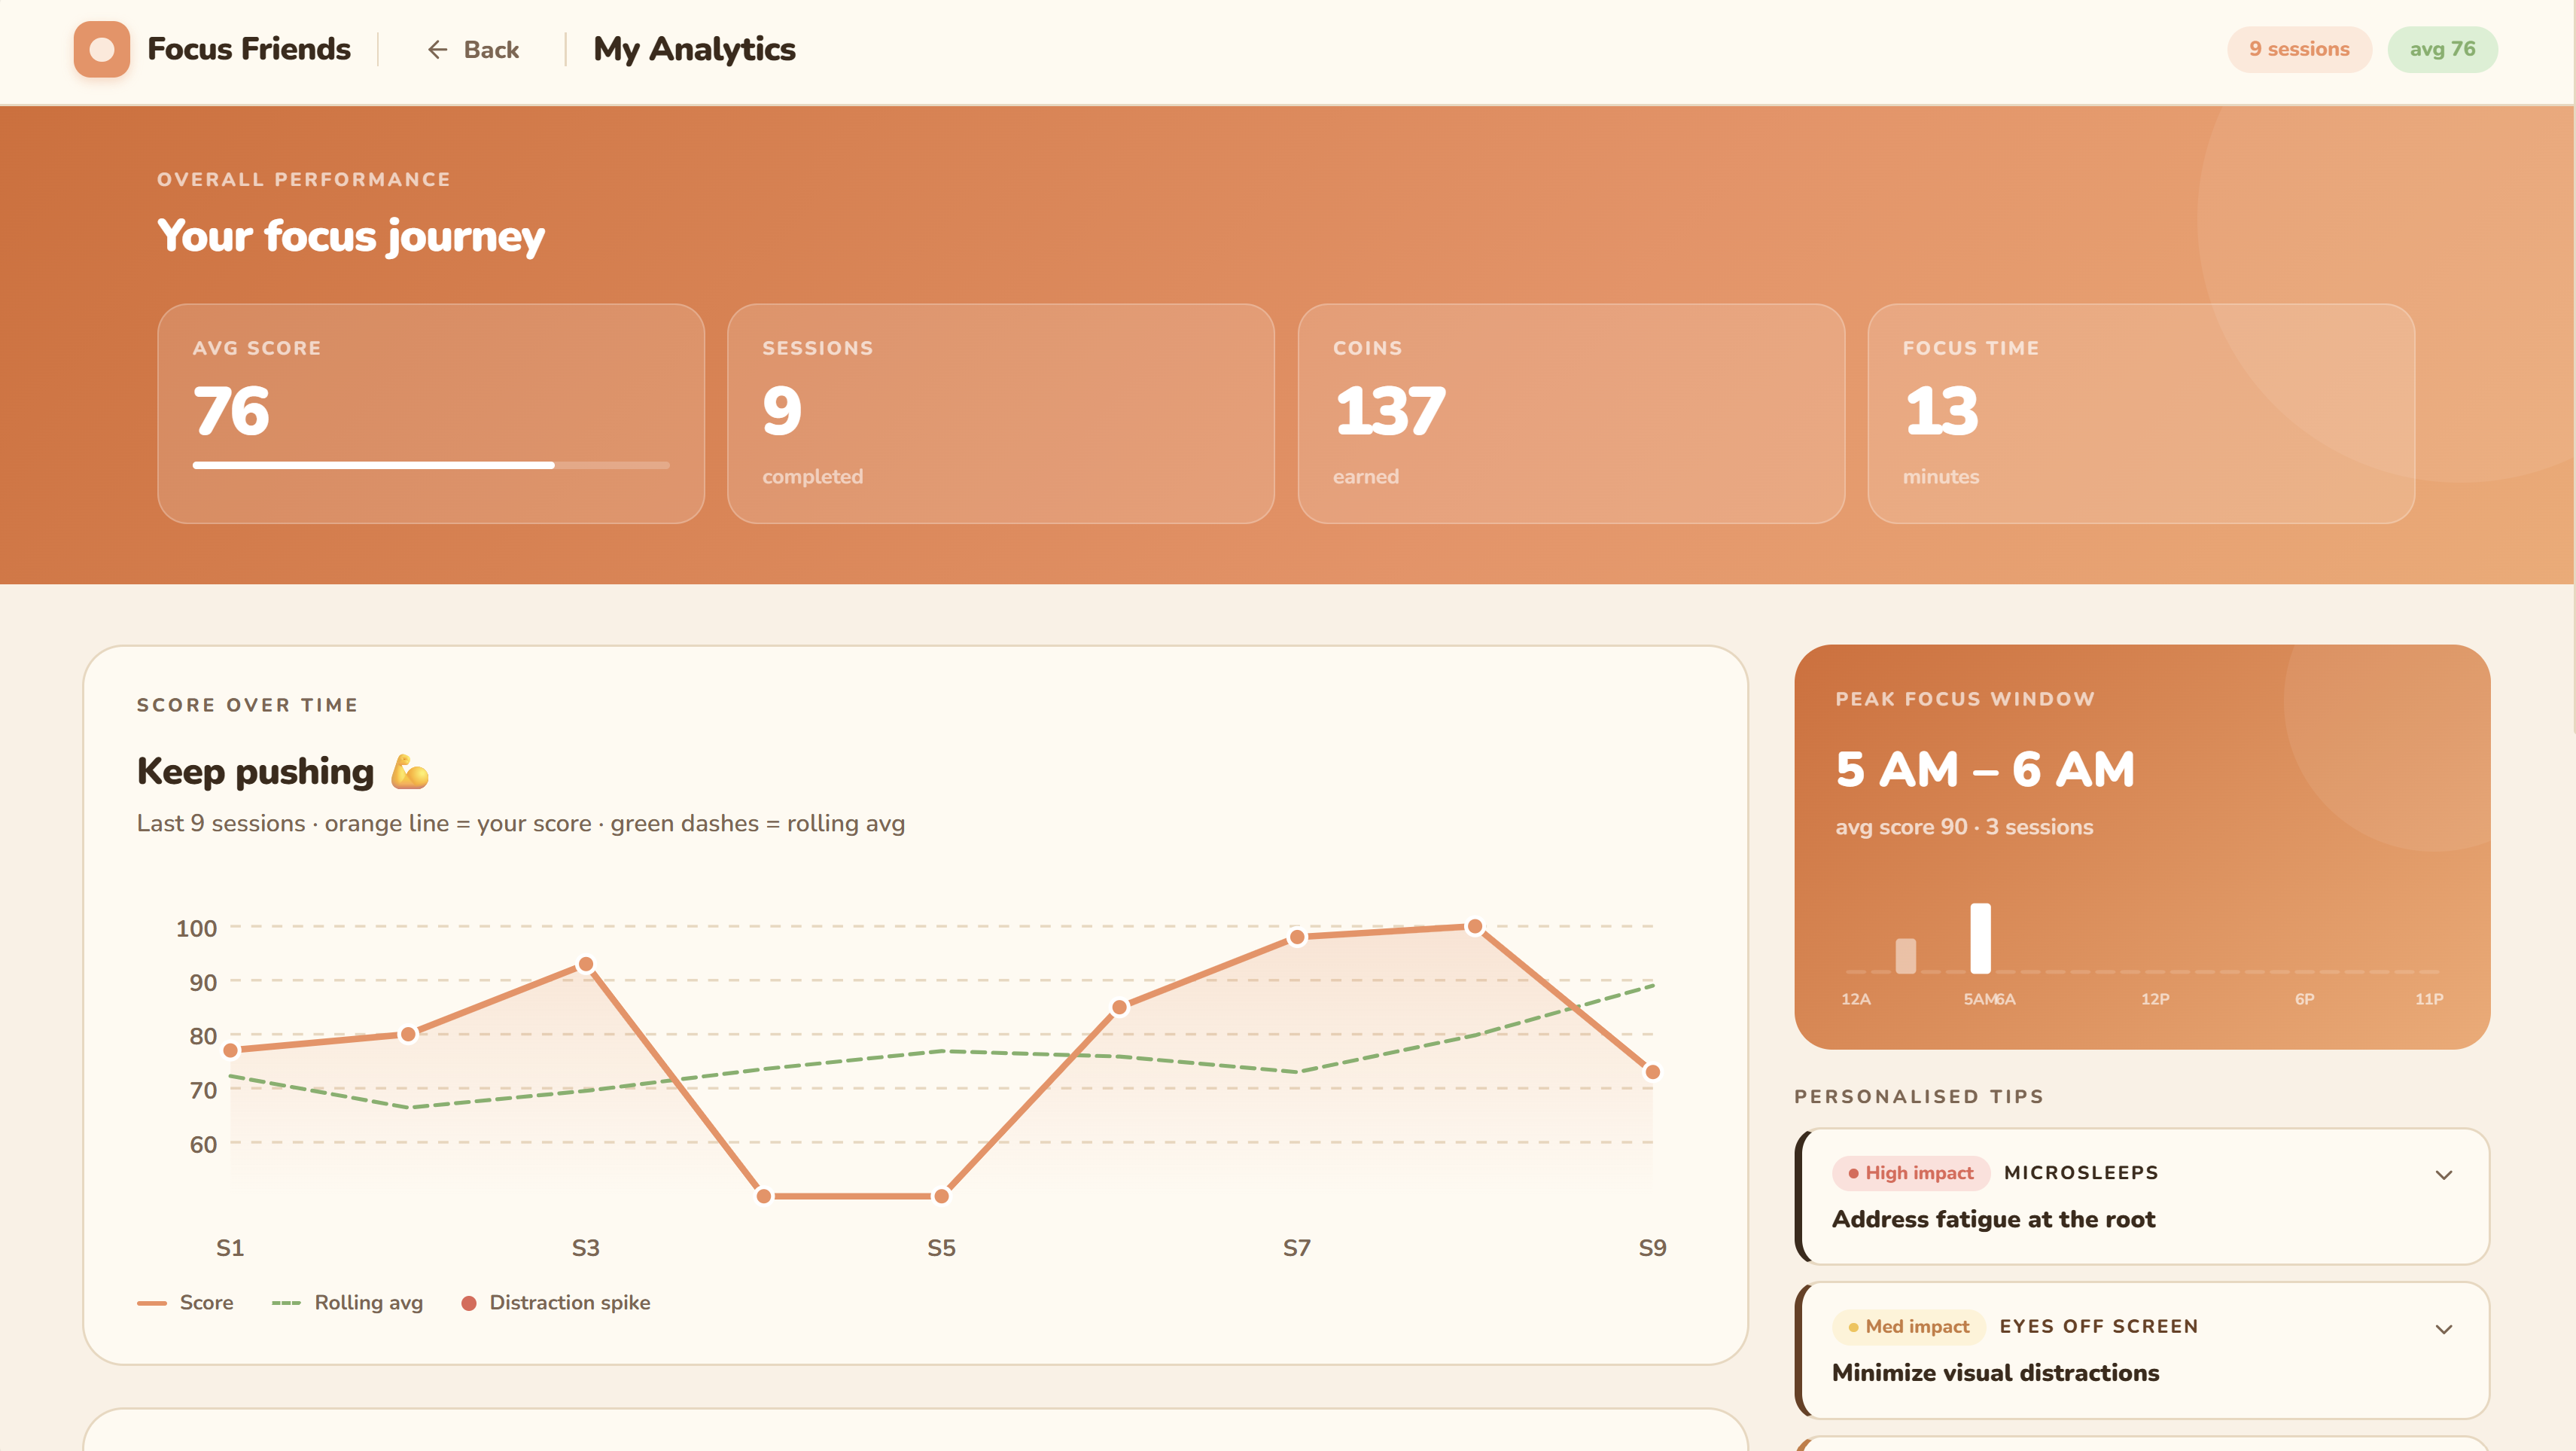Click the yellow Med impact dot

[1853, 1327]
